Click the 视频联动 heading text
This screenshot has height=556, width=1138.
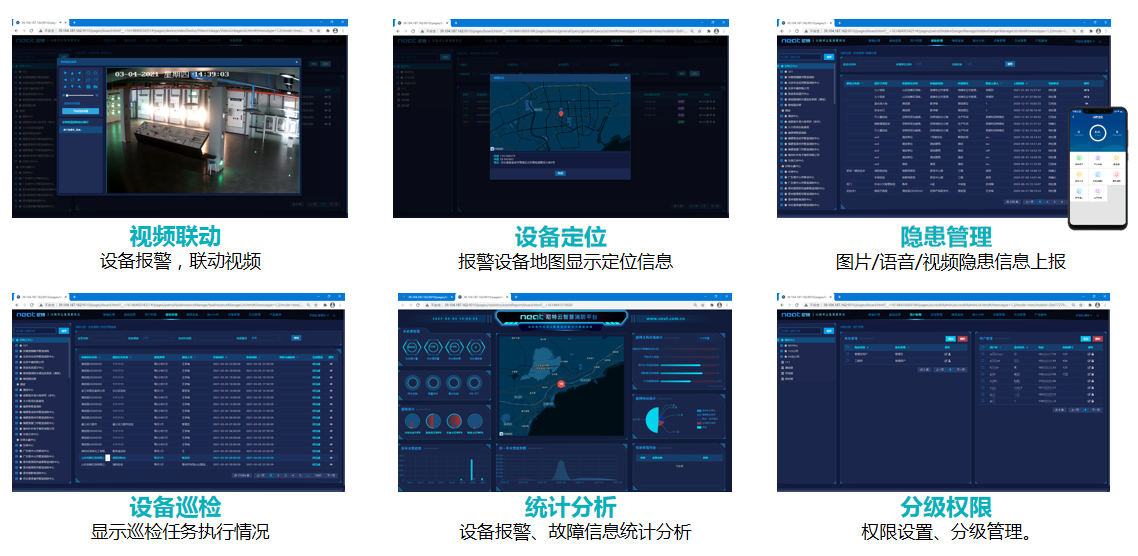[x=175, y=237]
